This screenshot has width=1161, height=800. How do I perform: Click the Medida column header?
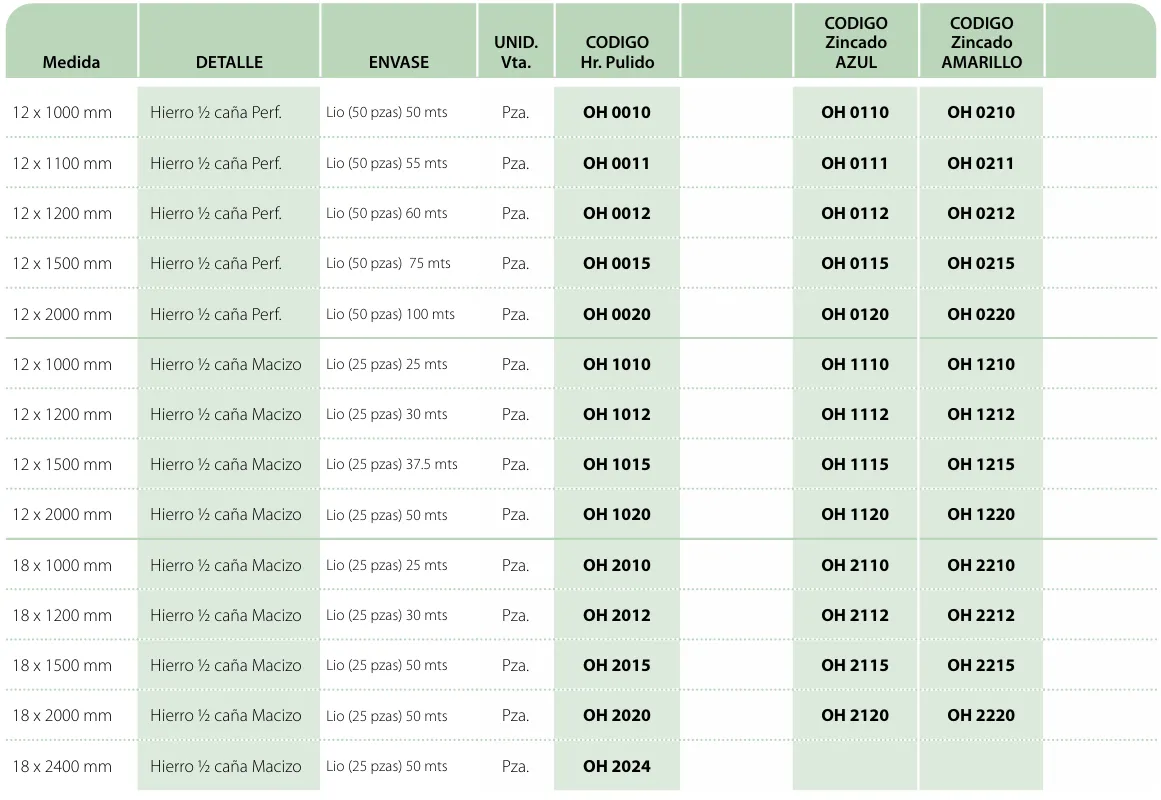tap(71, 62)
